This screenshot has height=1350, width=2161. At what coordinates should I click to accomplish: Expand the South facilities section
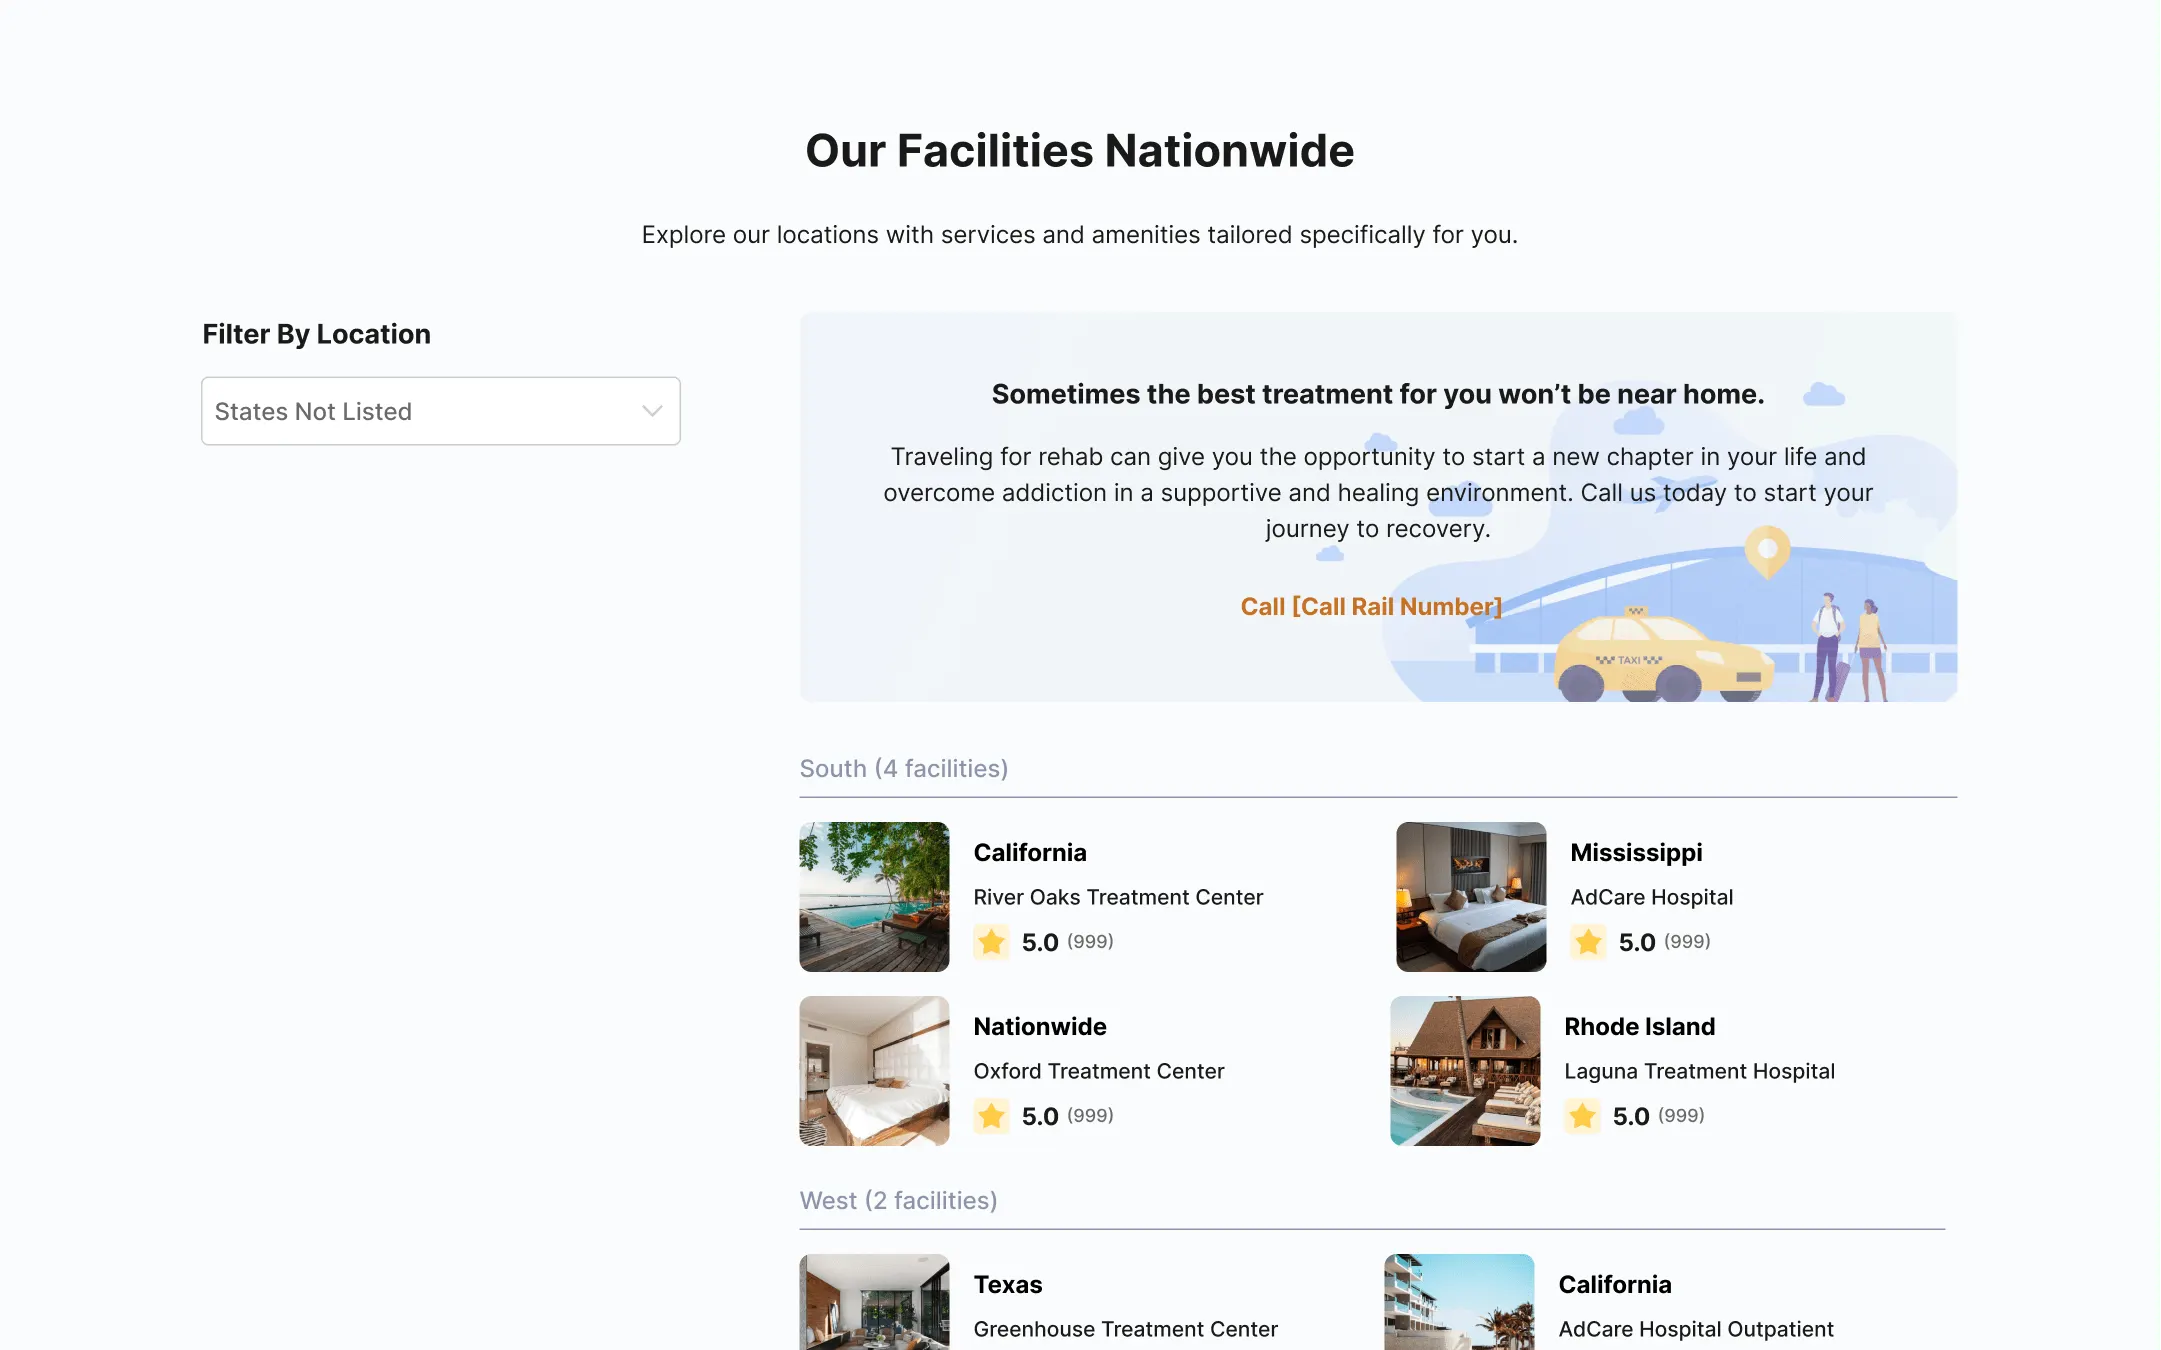[903, 768]
